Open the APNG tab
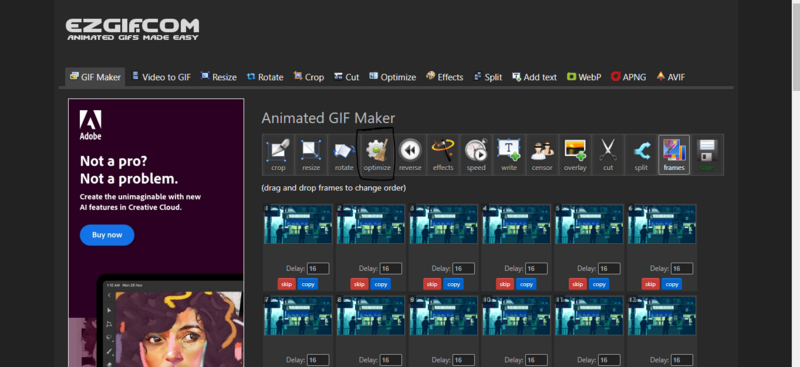 pos(628,77)
